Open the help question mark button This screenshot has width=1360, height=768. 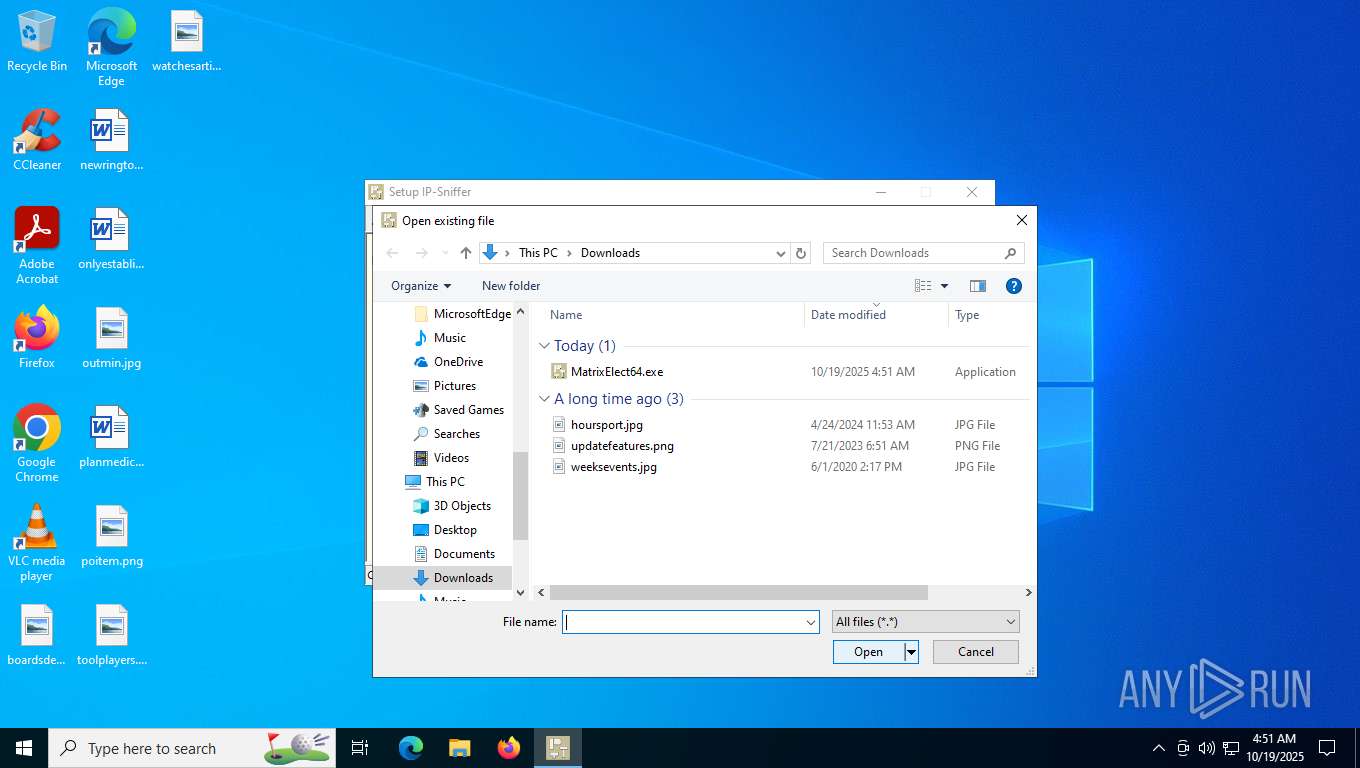tap(1014, 286)
